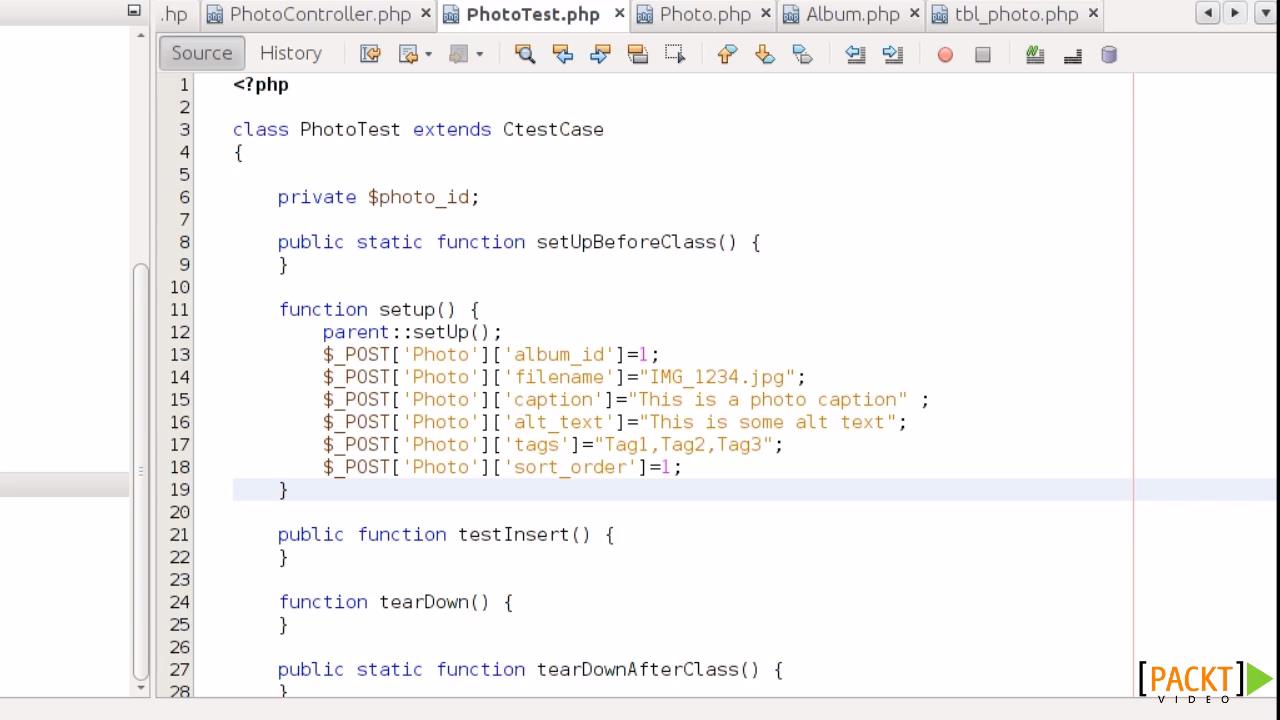Viewport: 1280px width, 720px height.
Task: Click Find Selection magnifier icon
Action: 525,54
